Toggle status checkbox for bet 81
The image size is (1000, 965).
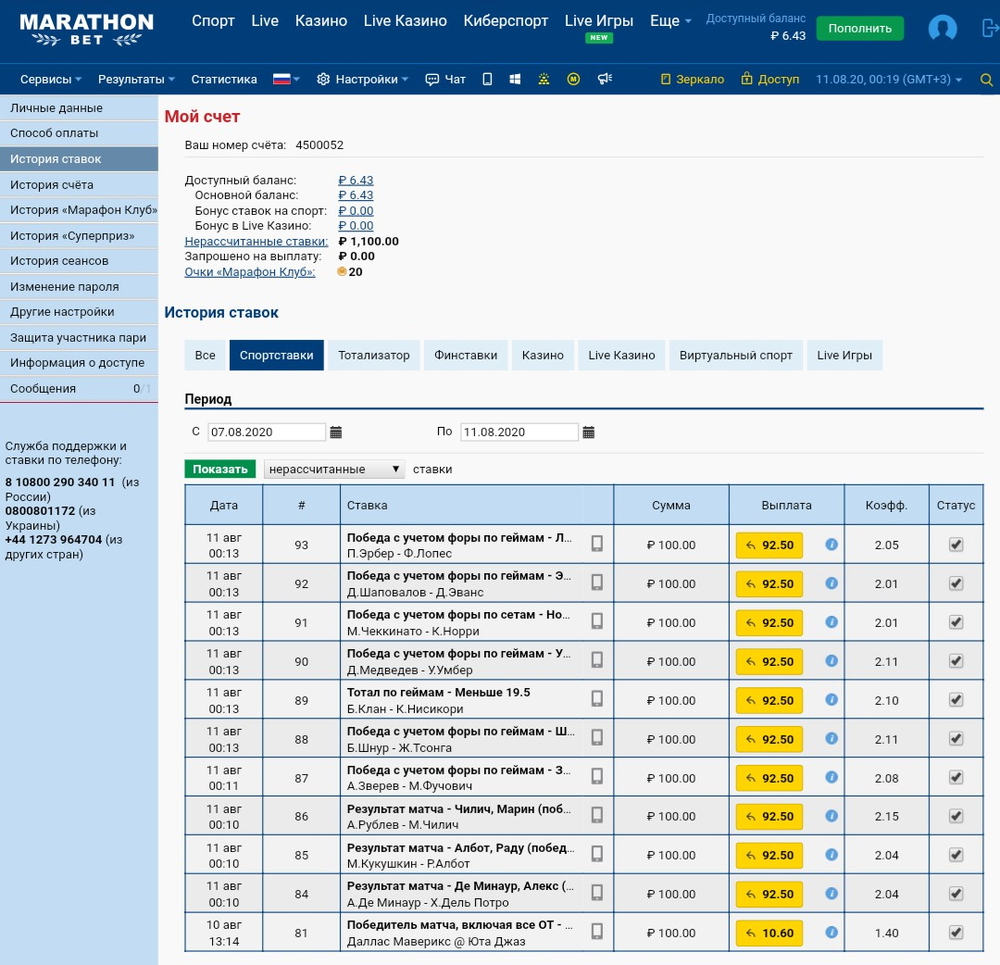956,933
